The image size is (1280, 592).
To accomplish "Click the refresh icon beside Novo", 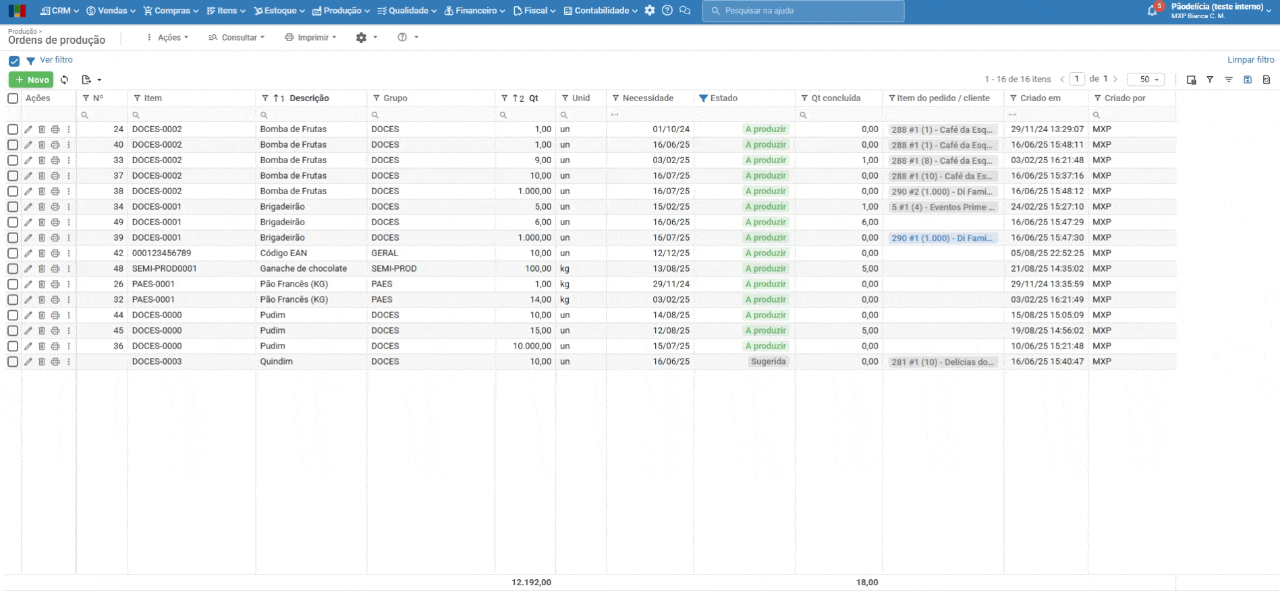I will (65, 80).
